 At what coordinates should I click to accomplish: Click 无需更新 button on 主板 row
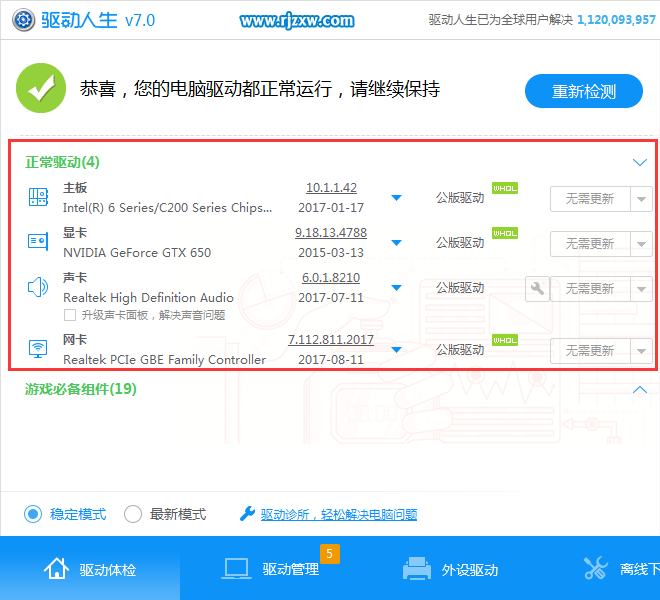pos(590,199)
